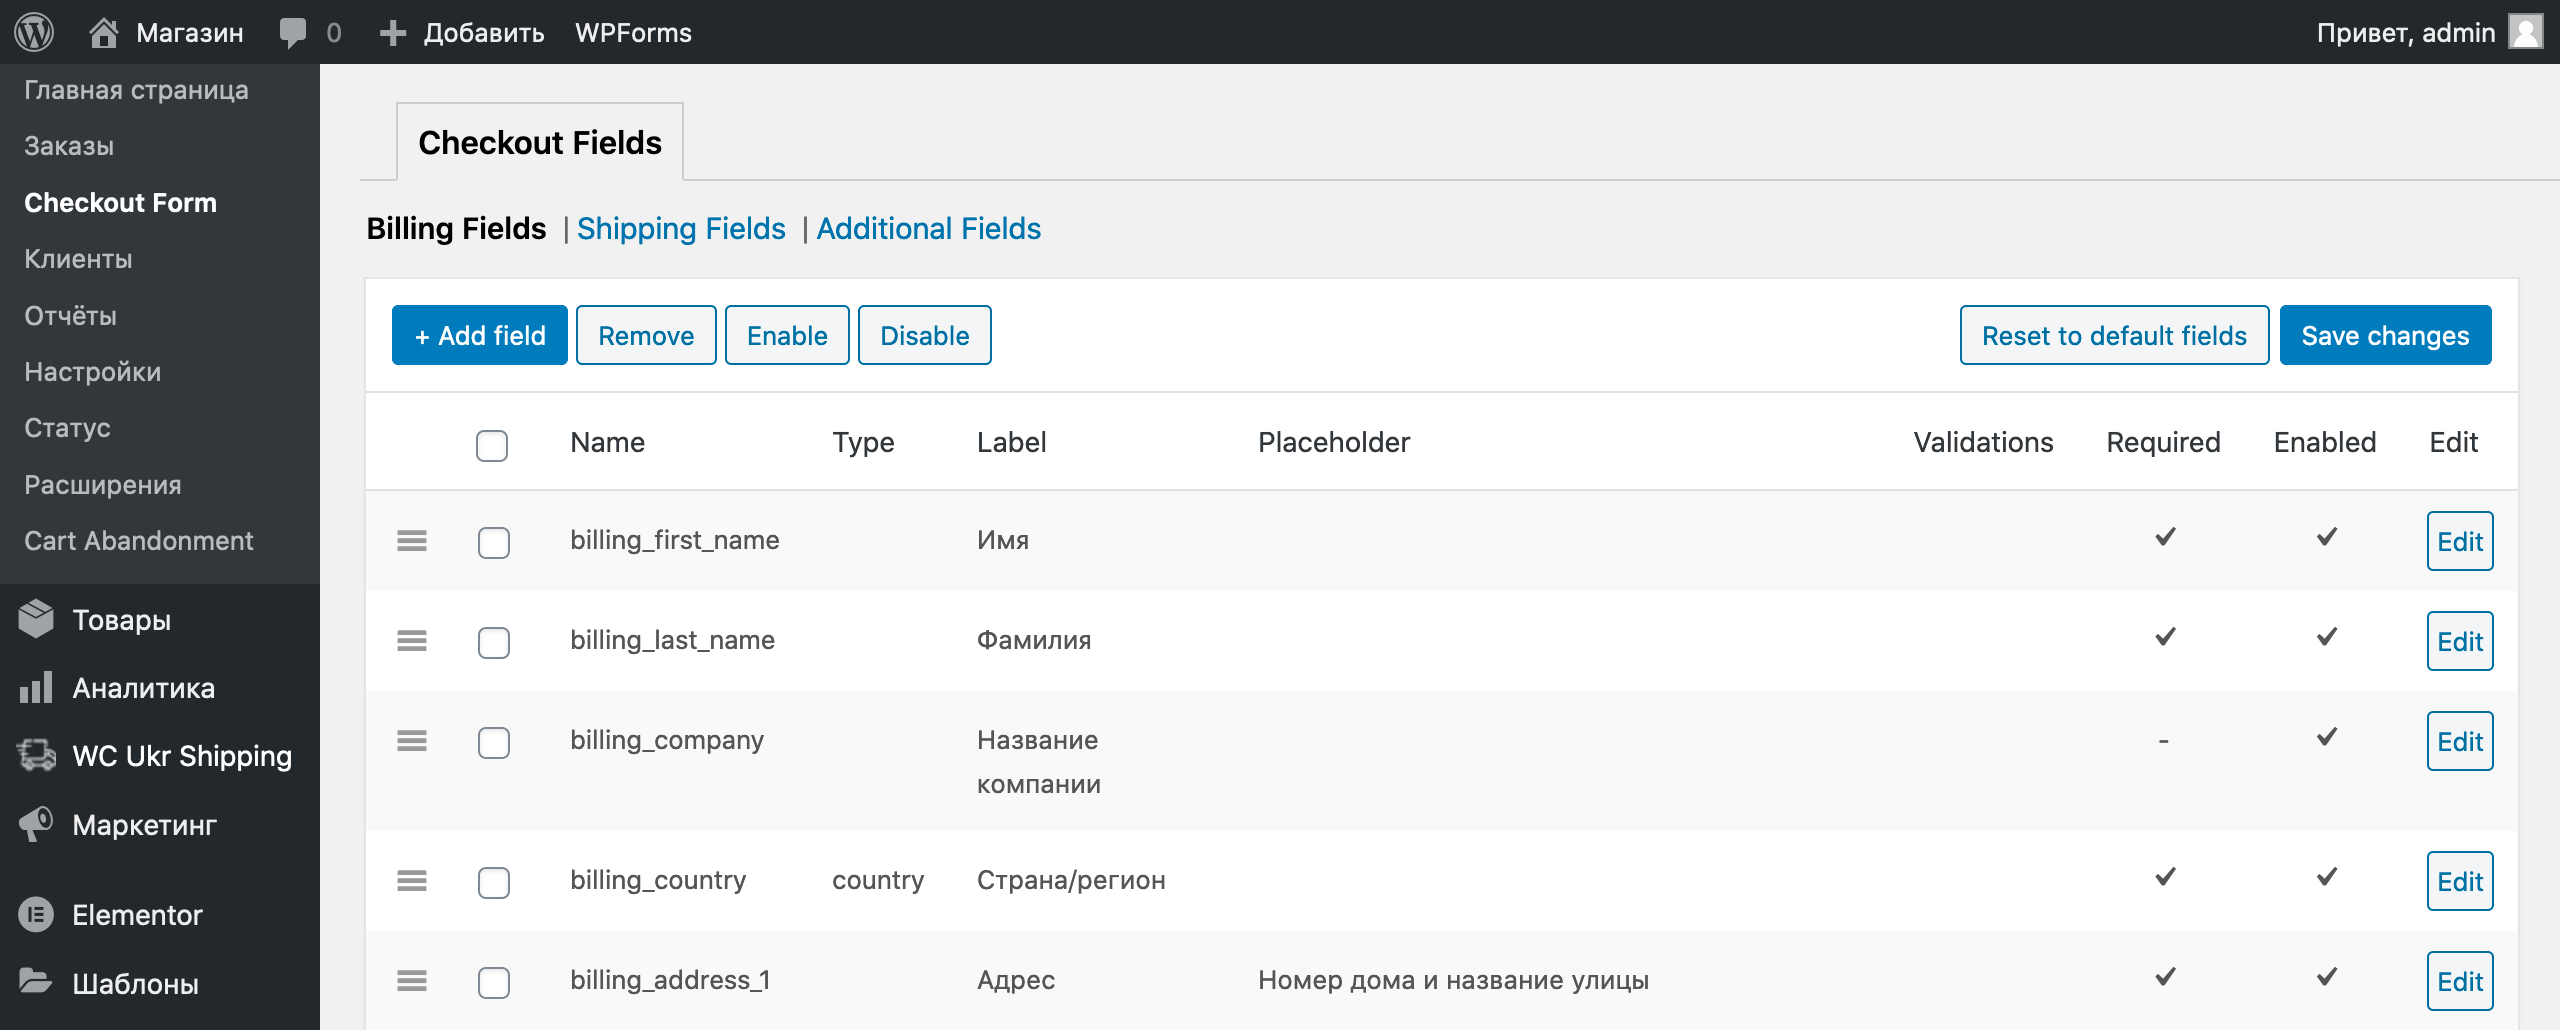
Task: Click the Enabled checkmark for billing_first_name
Action: tap(2327, 537)
